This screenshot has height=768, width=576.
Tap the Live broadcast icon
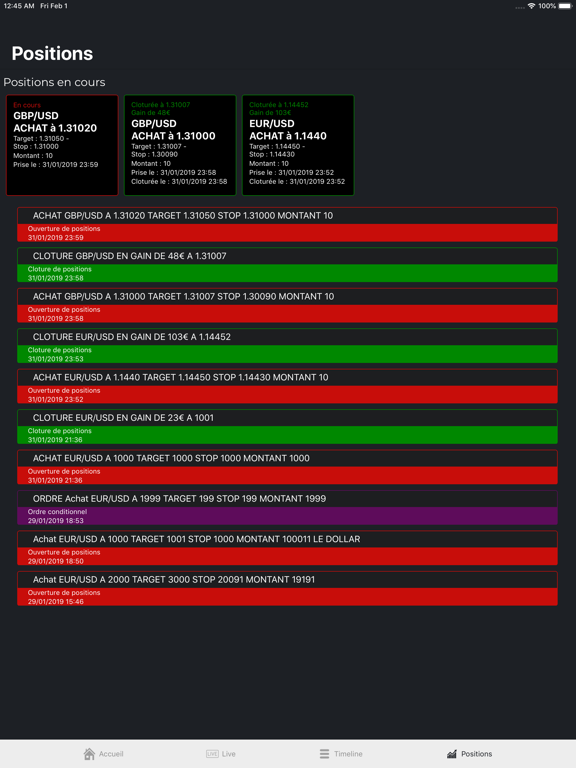coord(212,754)
